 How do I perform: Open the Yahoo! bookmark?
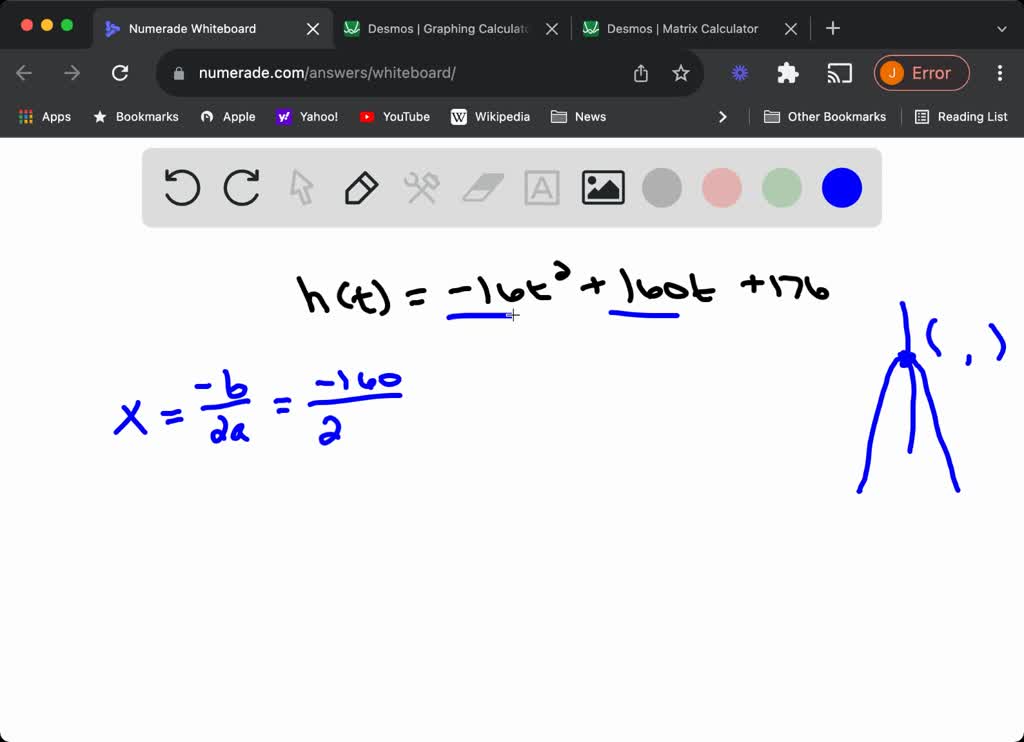[x=307, y=117]
